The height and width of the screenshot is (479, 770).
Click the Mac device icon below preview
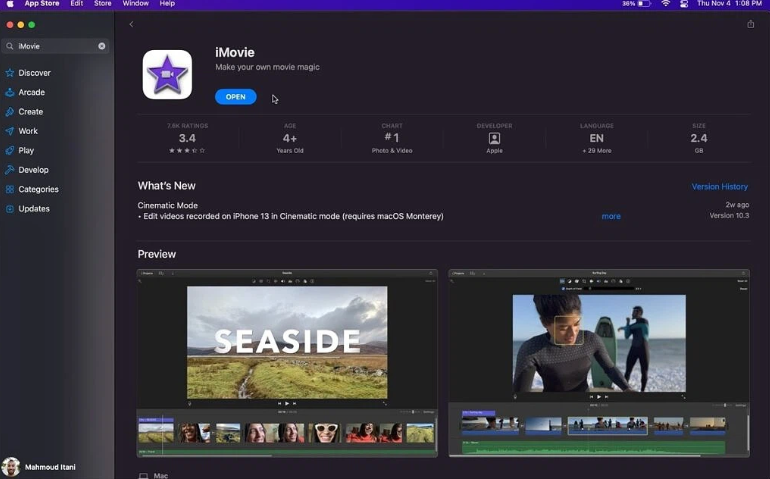pos(143,476)
